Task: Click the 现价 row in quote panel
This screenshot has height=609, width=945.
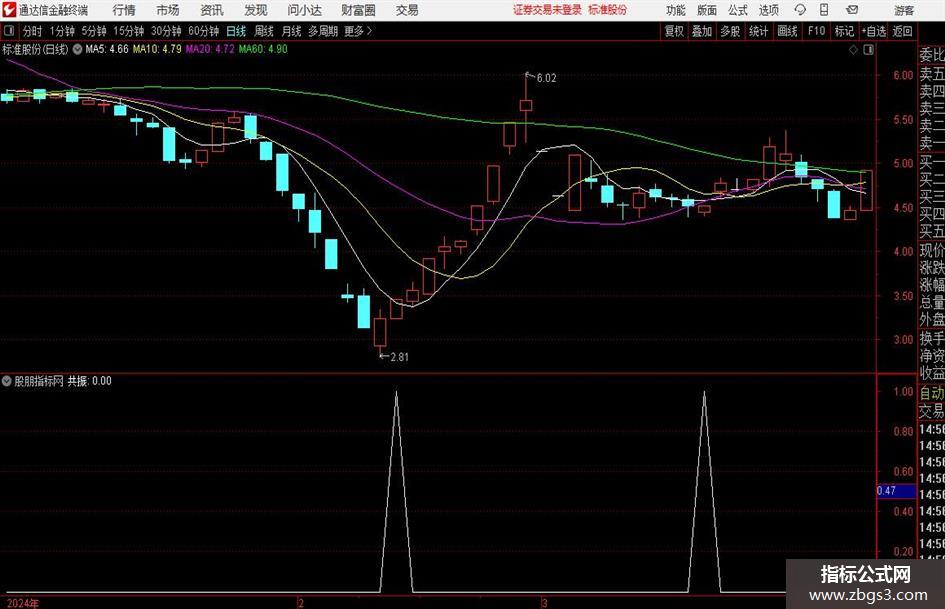Action: point(932,250)
